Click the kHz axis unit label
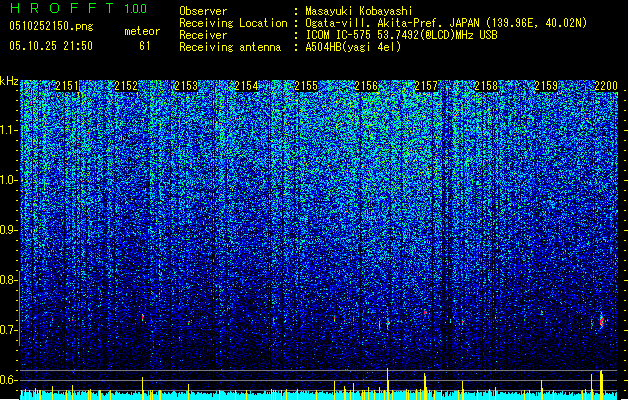 point(9,81)
